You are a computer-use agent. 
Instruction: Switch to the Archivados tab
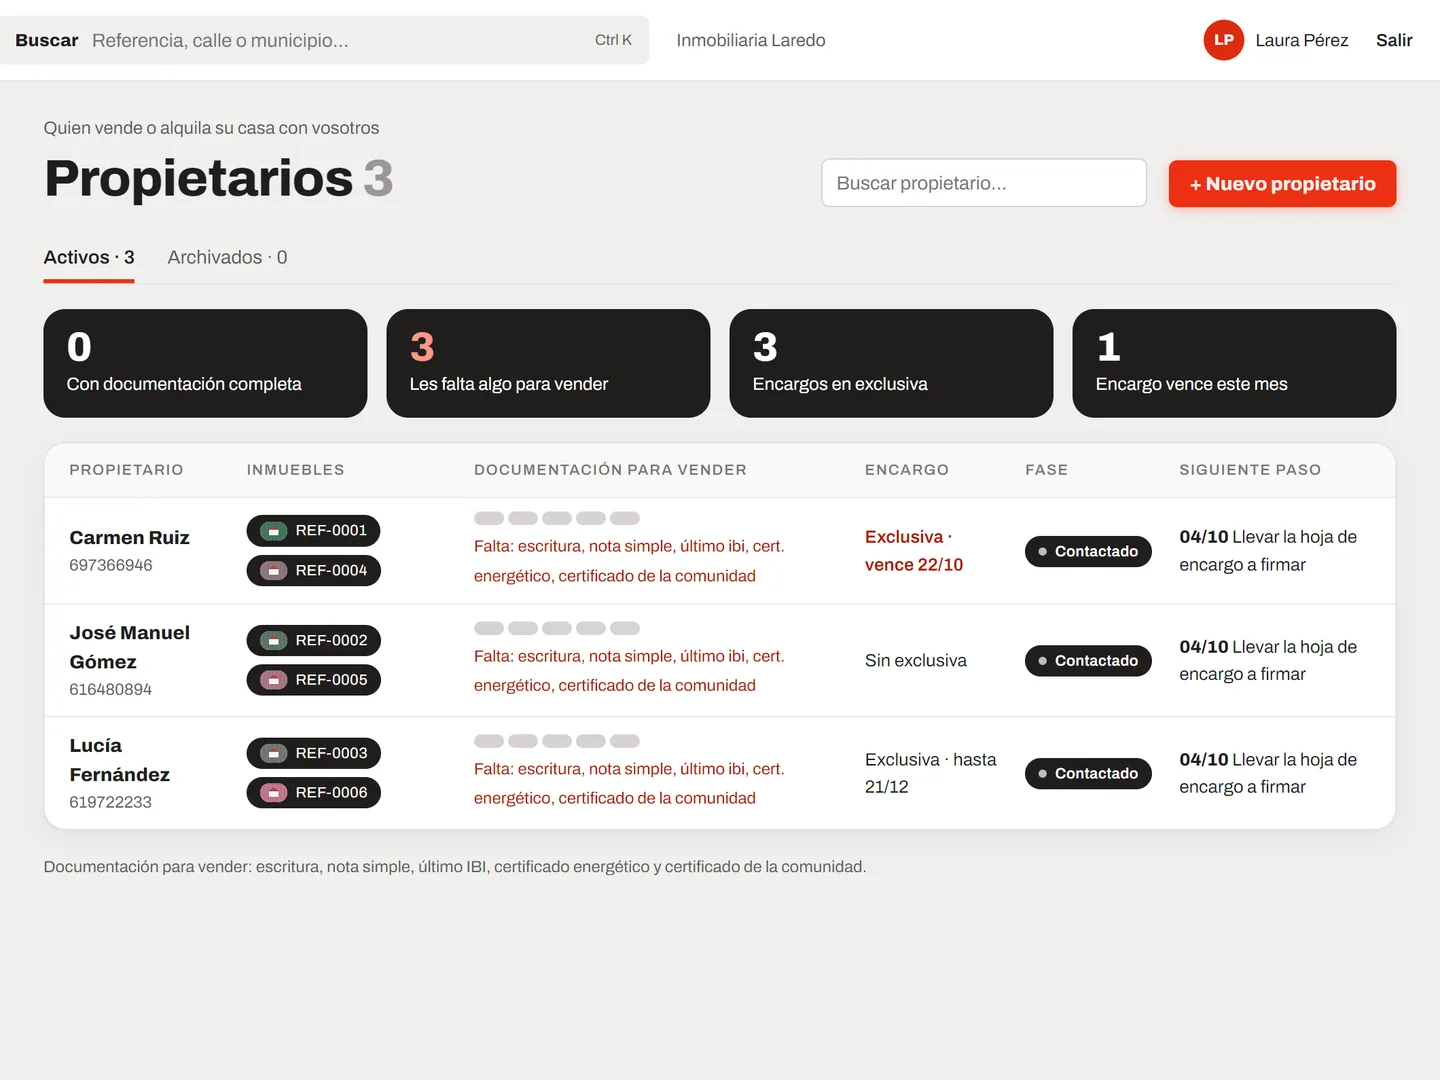pyautogui.click(x=227, y=258)
